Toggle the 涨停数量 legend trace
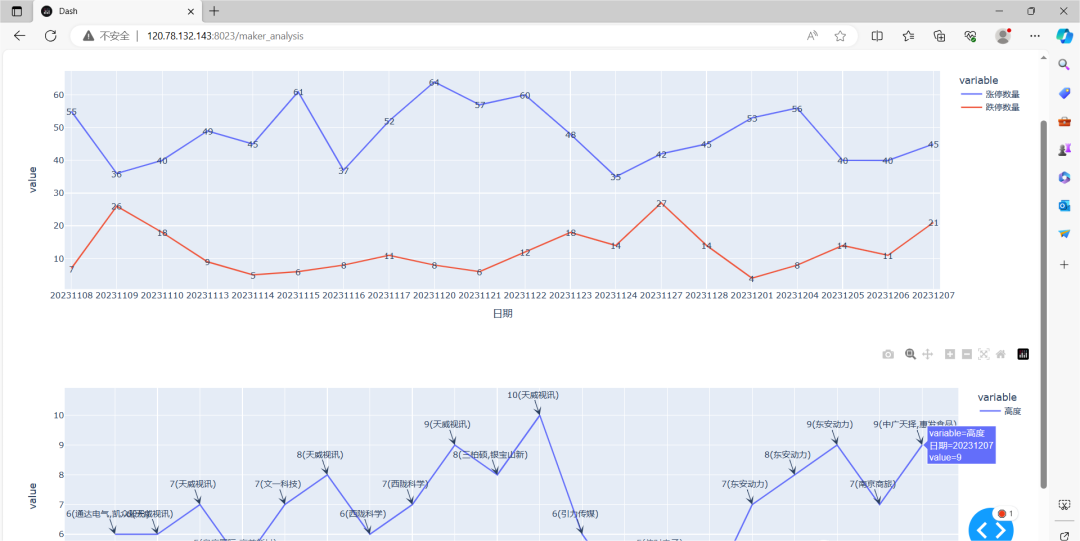This screenshot has width=1080, height=541. pos(992,94)
